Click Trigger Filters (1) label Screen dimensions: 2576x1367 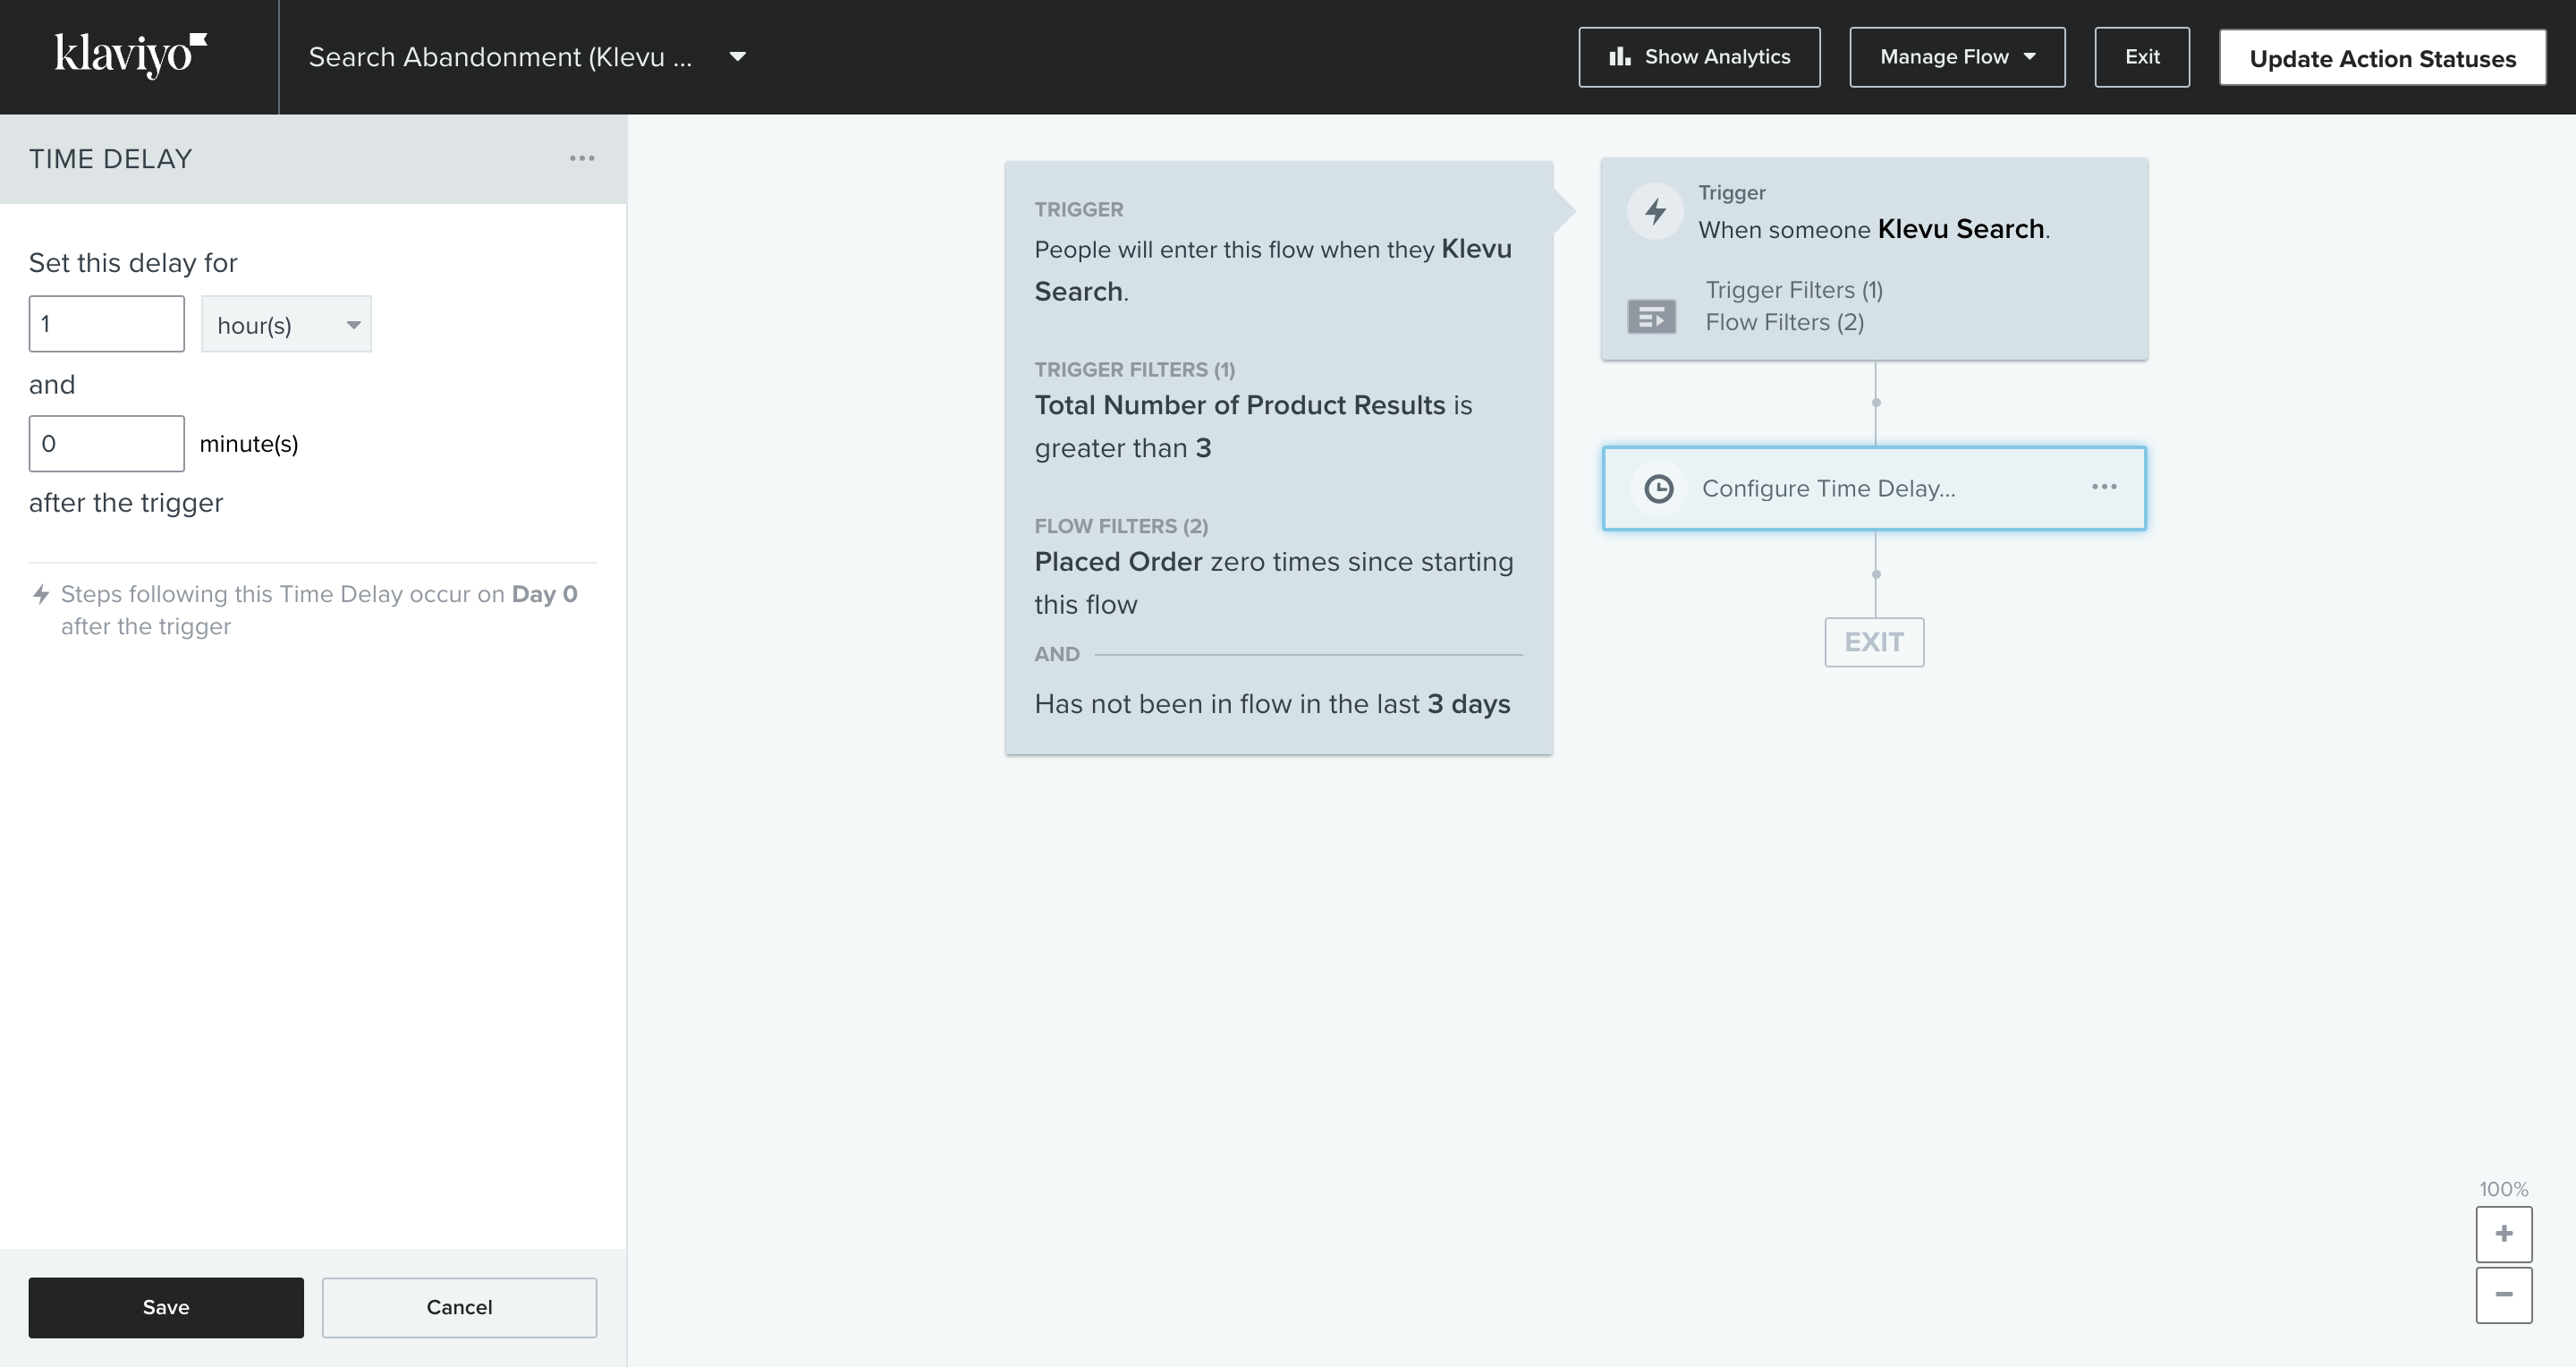[x=1794, y=290]
